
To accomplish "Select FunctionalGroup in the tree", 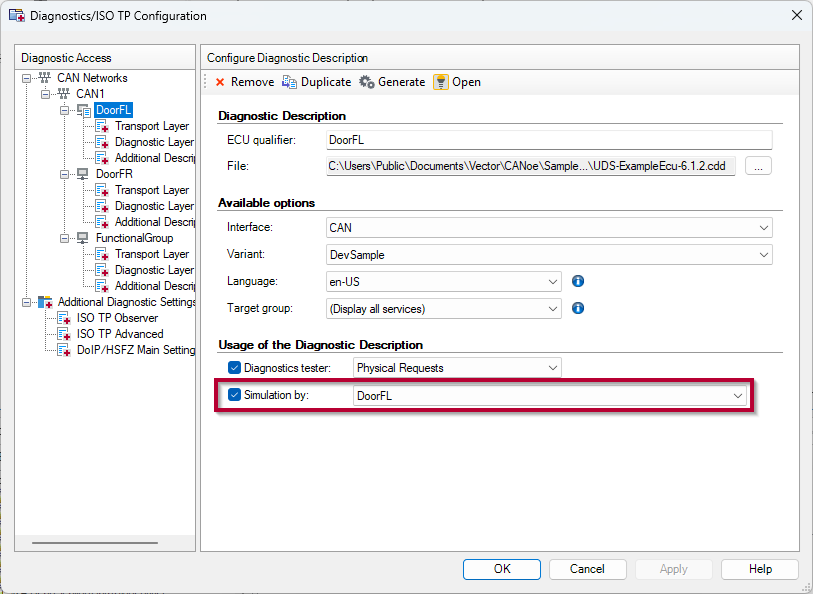I will click(x=134, y=238).
